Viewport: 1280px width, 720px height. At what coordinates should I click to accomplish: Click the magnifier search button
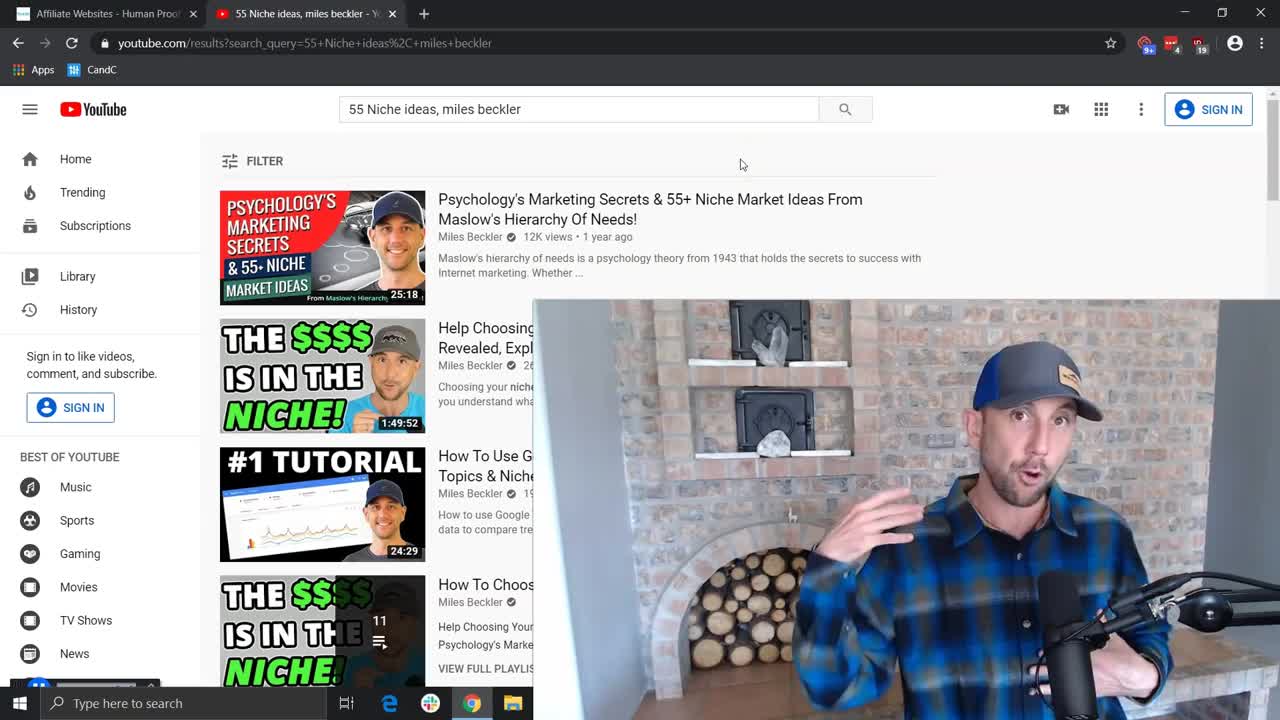pyautogui.click(x=845, y=109)
